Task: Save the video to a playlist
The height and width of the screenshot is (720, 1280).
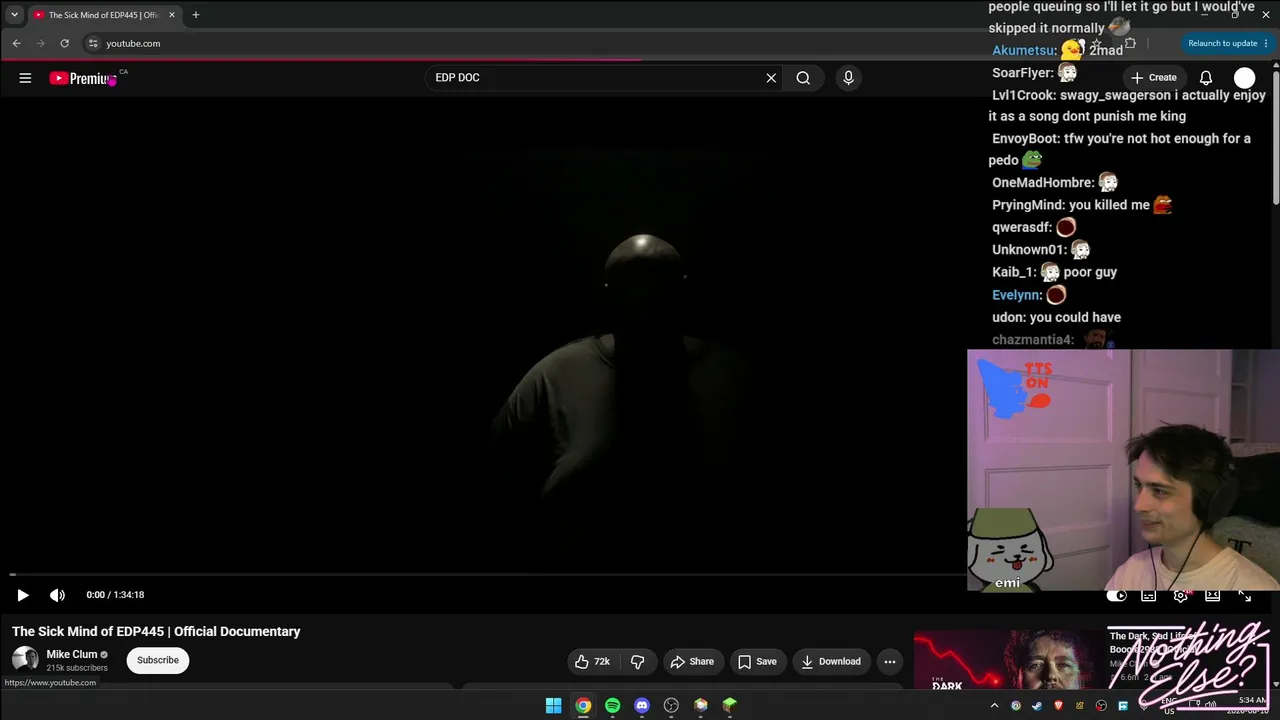Action: [757, 661]
